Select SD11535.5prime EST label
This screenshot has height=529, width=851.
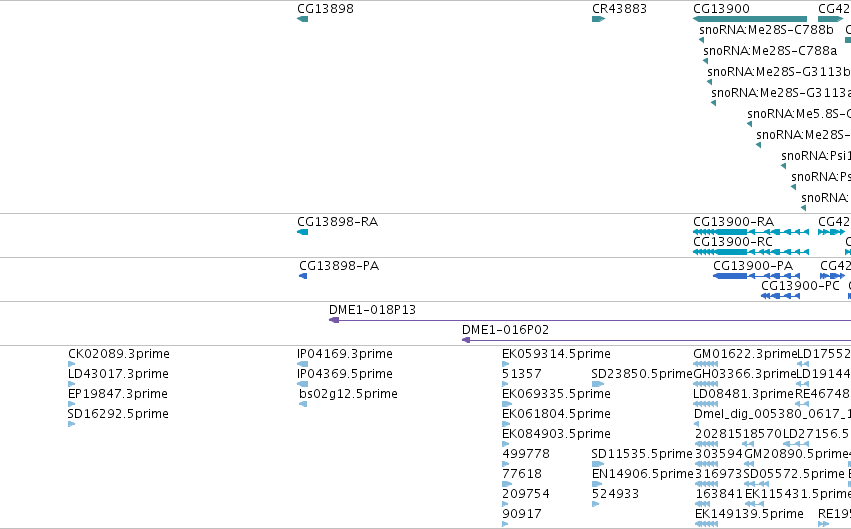point(642,454)
